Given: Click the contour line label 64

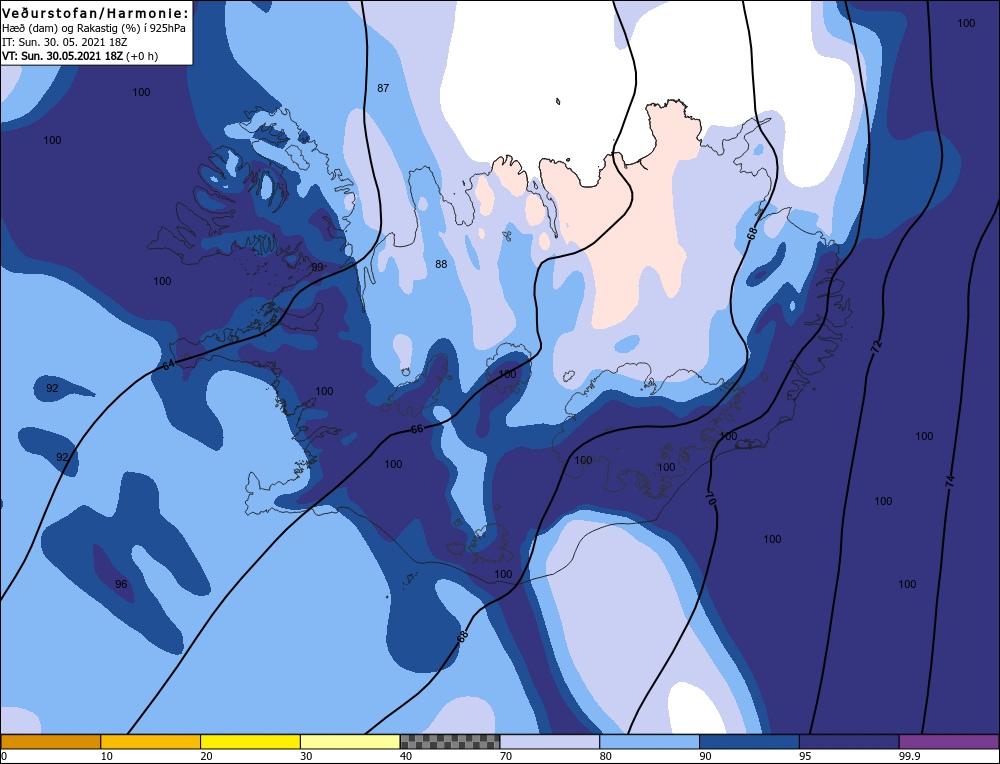Looking at the screenshot, I should (x=168, y=365).
